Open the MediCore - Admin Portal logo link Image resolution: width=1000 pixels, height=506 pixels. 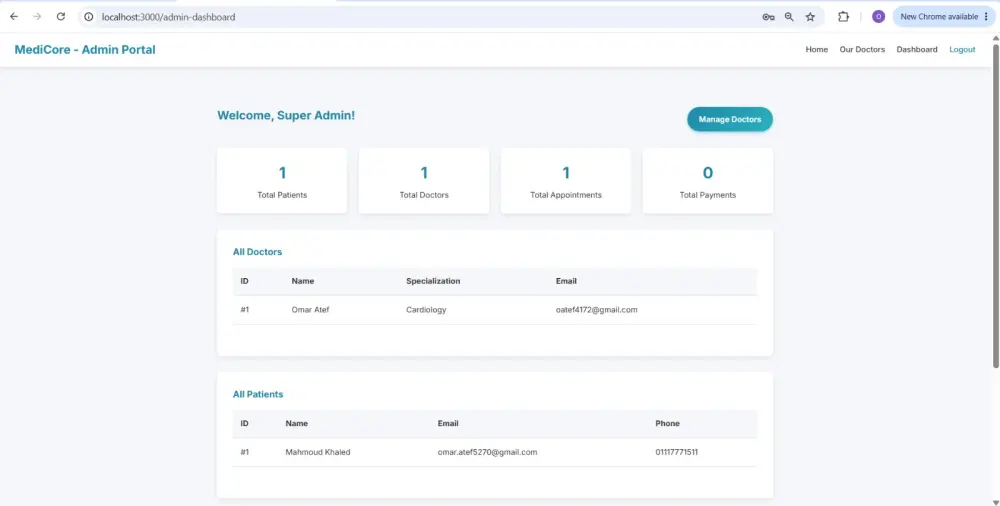pos(85,50)
